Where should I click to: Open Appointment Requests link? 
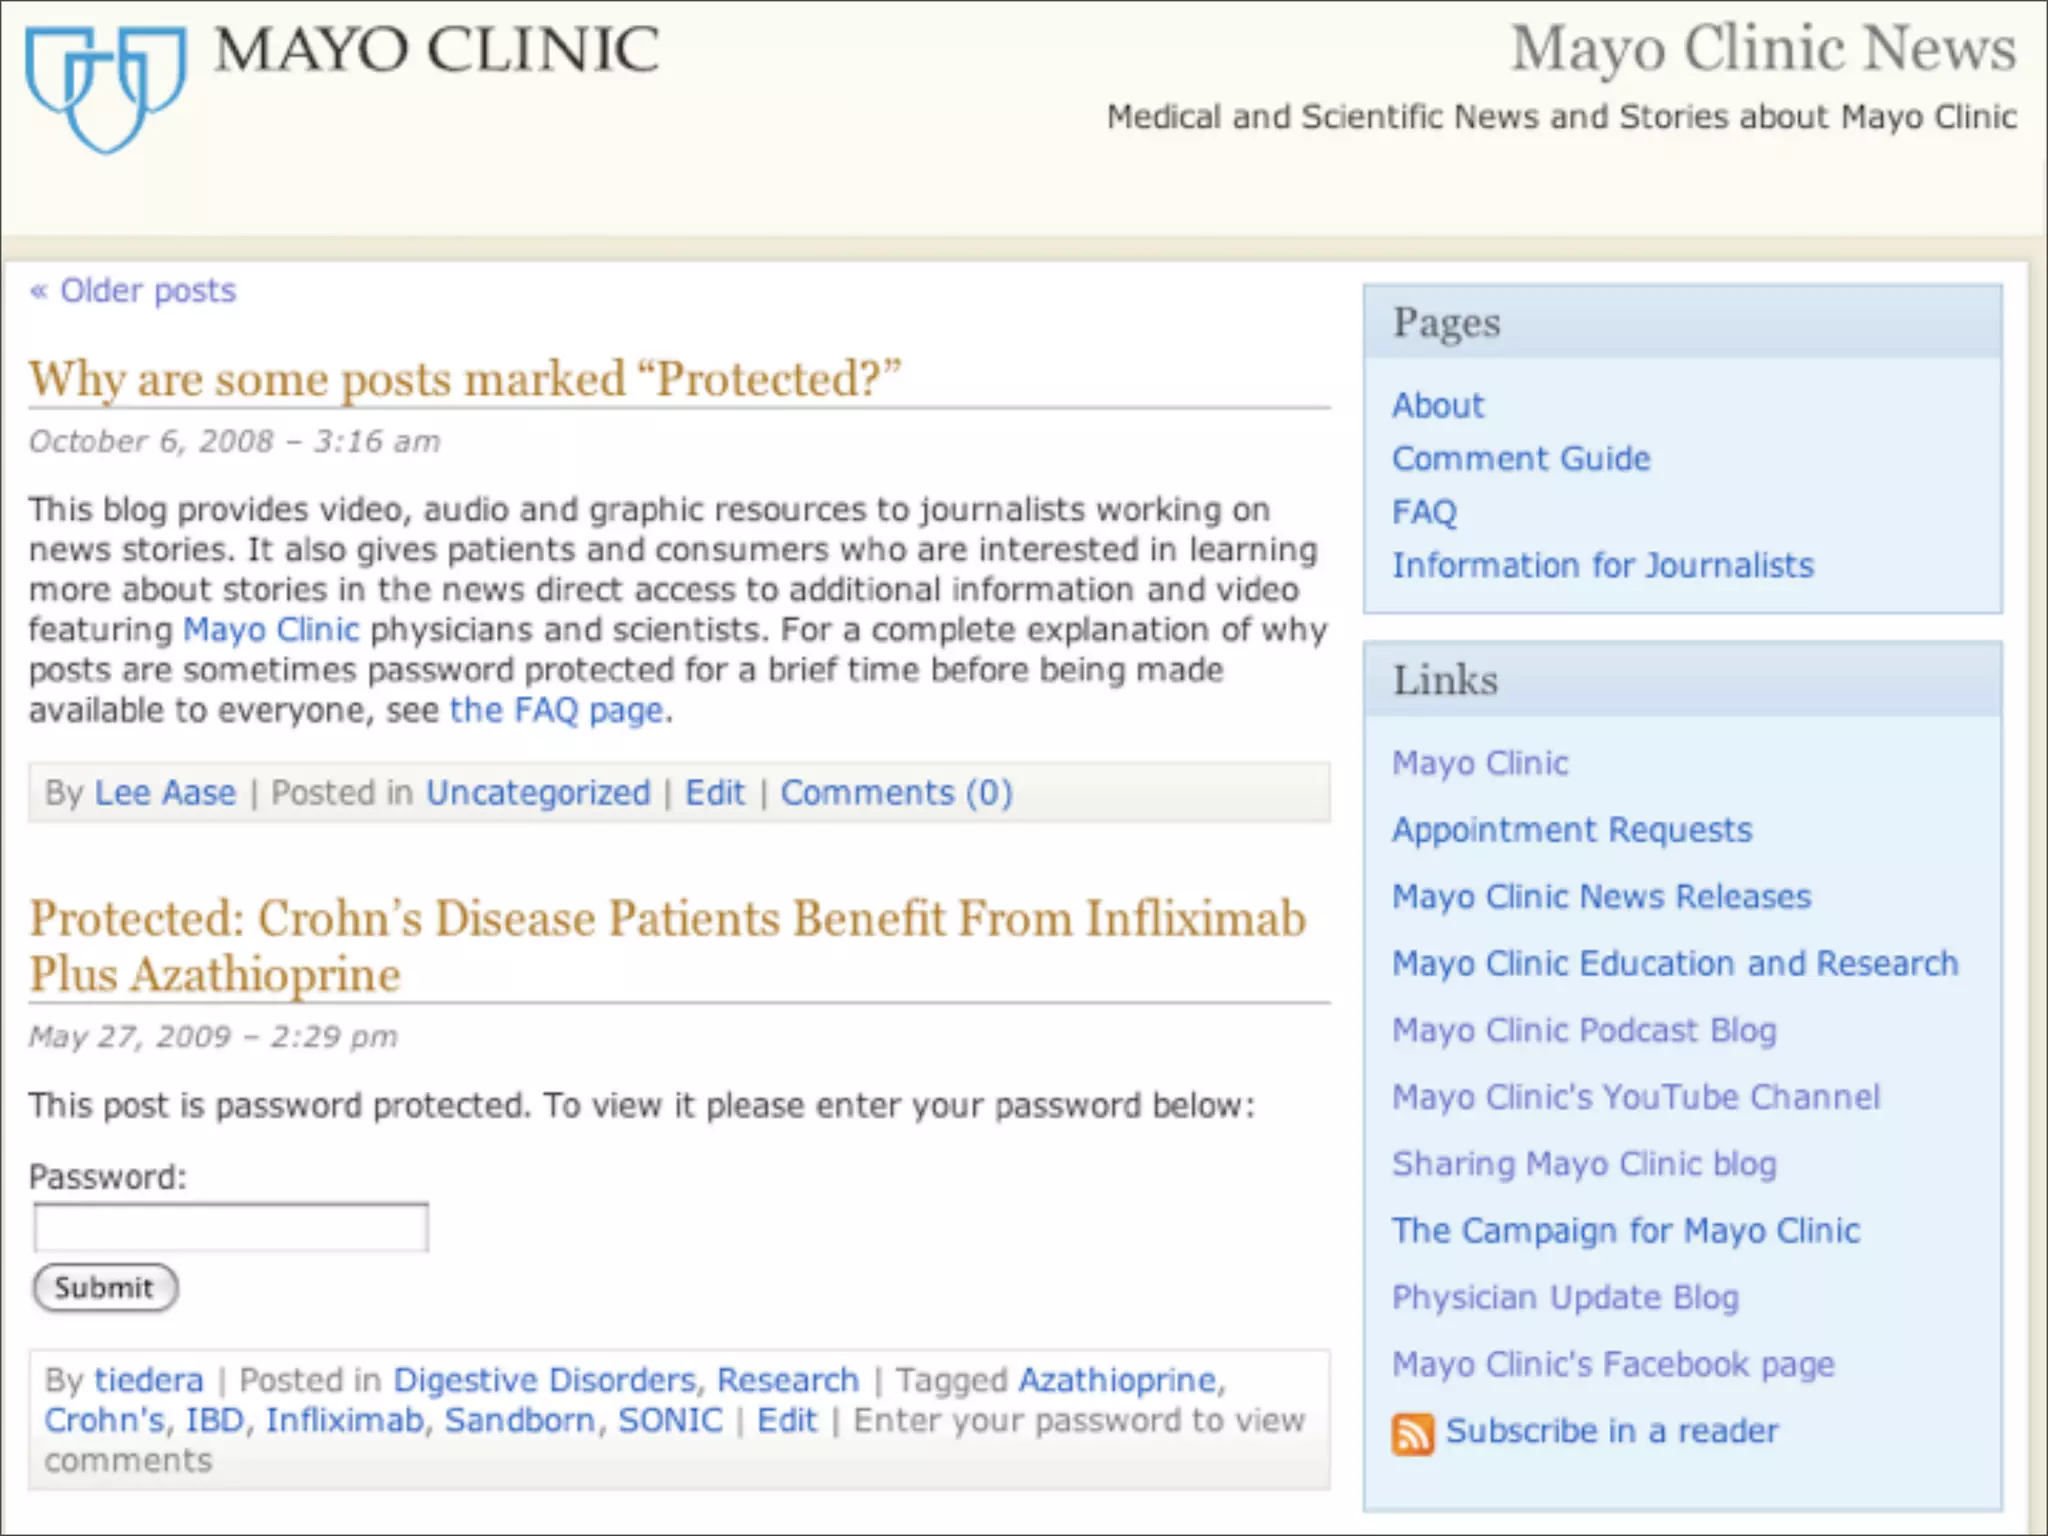pyautogui.click(x=1571, y=830)
